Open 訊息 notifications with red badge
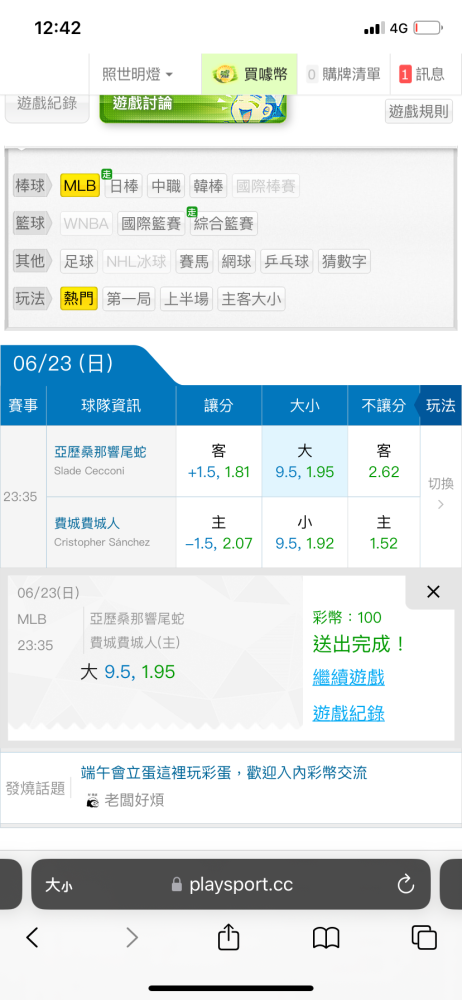Screen dimensions: 462x1000 click(422, 74)
